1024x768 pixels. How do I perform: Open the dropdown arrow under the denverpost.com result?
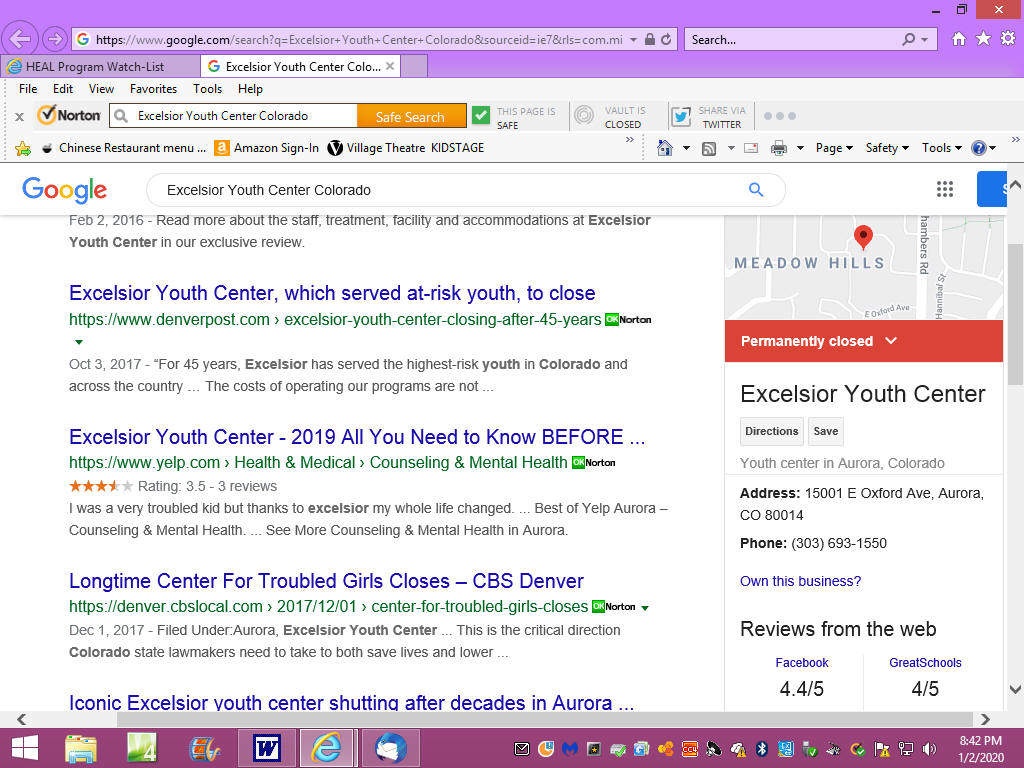tap(79, 342)
